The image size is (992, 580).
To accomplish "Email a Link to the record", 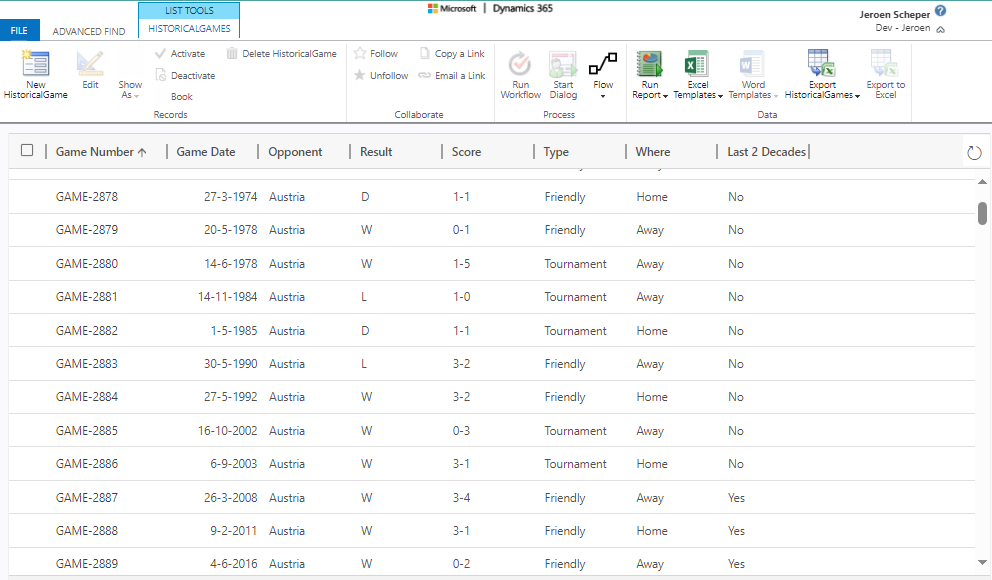I will [x=452, y=75].
